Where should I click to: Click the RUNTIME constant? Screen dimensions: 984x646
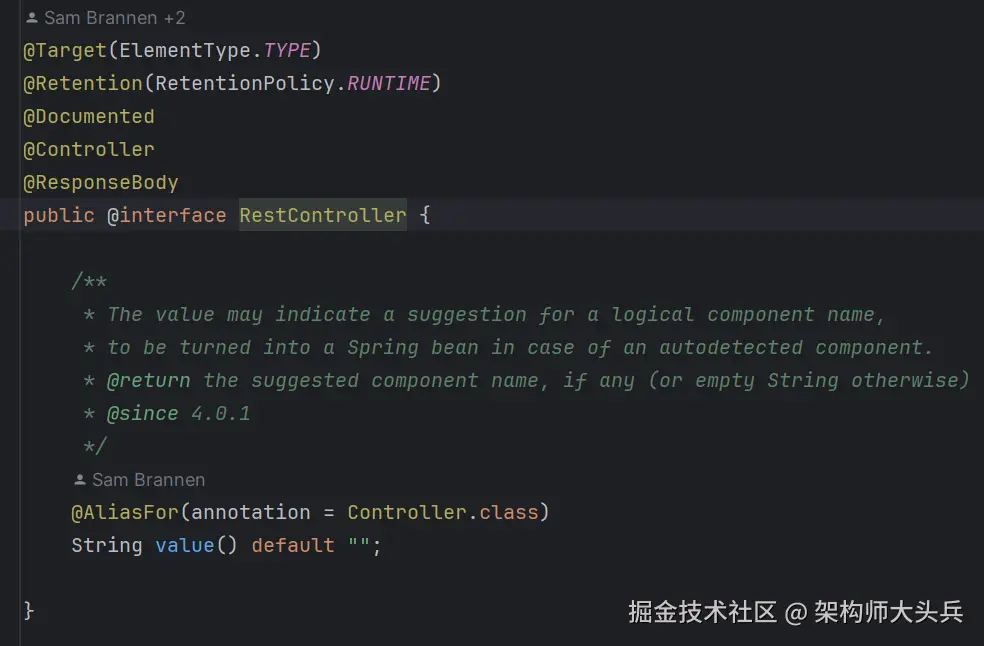click(388, 83)
